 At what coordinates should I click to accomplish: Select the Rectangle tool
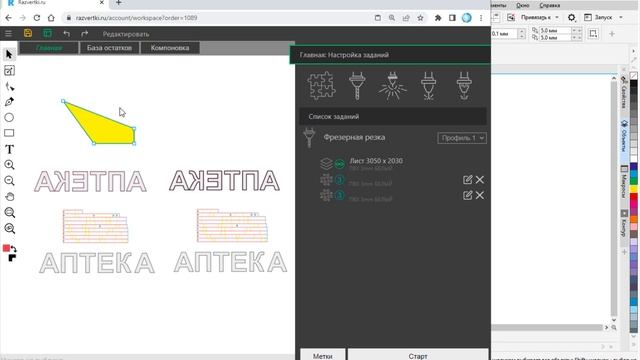coord(9,133)
